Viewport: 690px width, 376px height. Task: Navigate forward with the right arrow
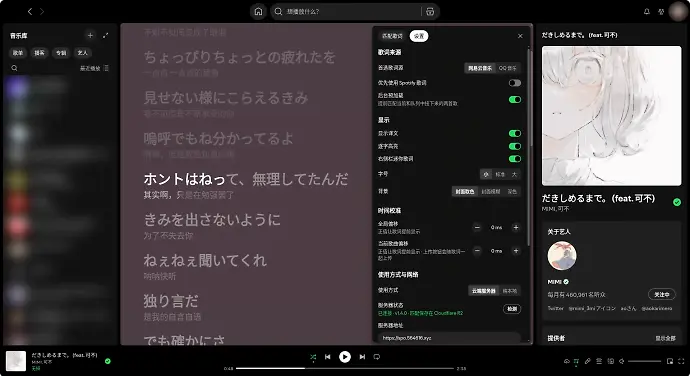click(x=42, y=11)
